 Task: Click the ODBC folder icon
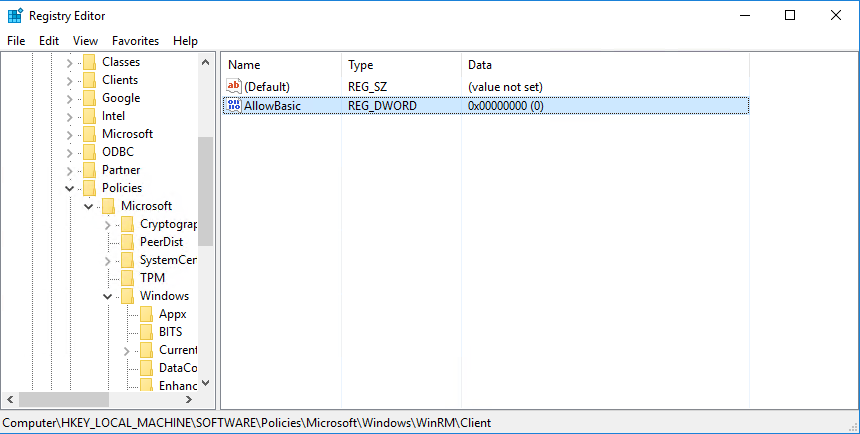pyautogui.click(x=90, y=152)
